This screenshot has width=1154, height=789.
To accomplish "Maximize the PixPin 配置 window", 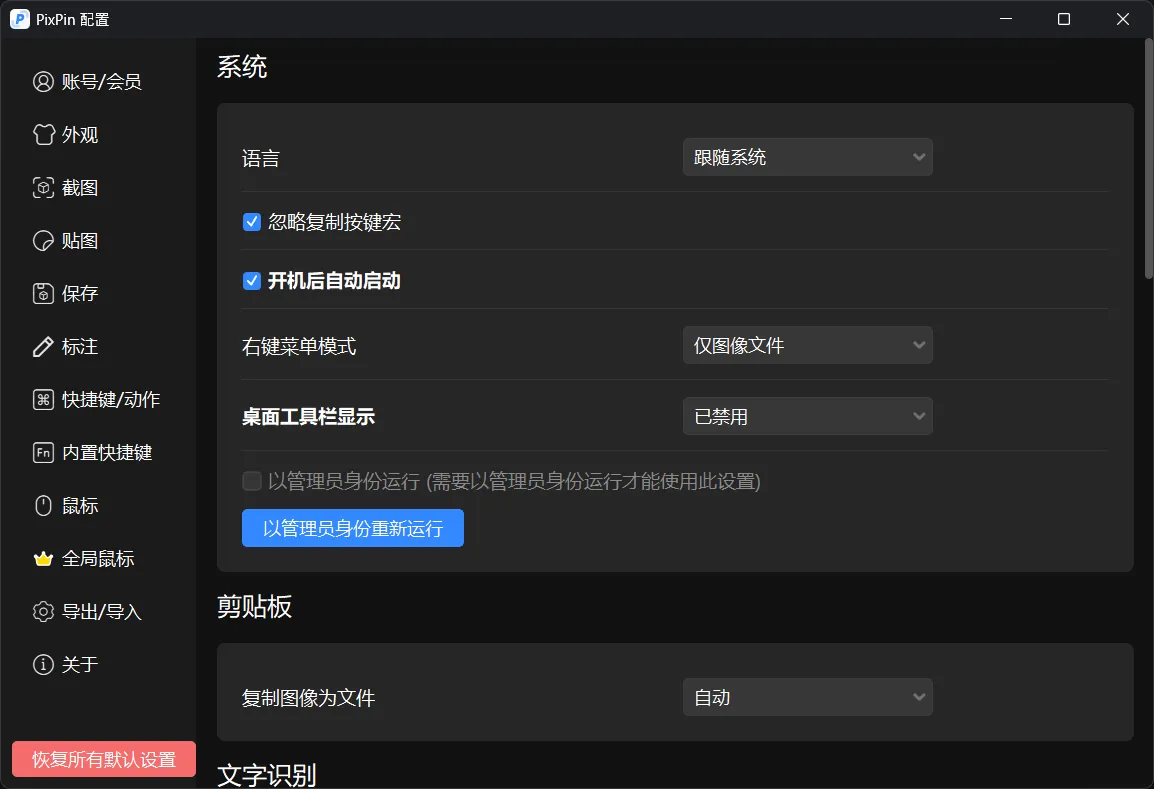I will coord(1063,19).
